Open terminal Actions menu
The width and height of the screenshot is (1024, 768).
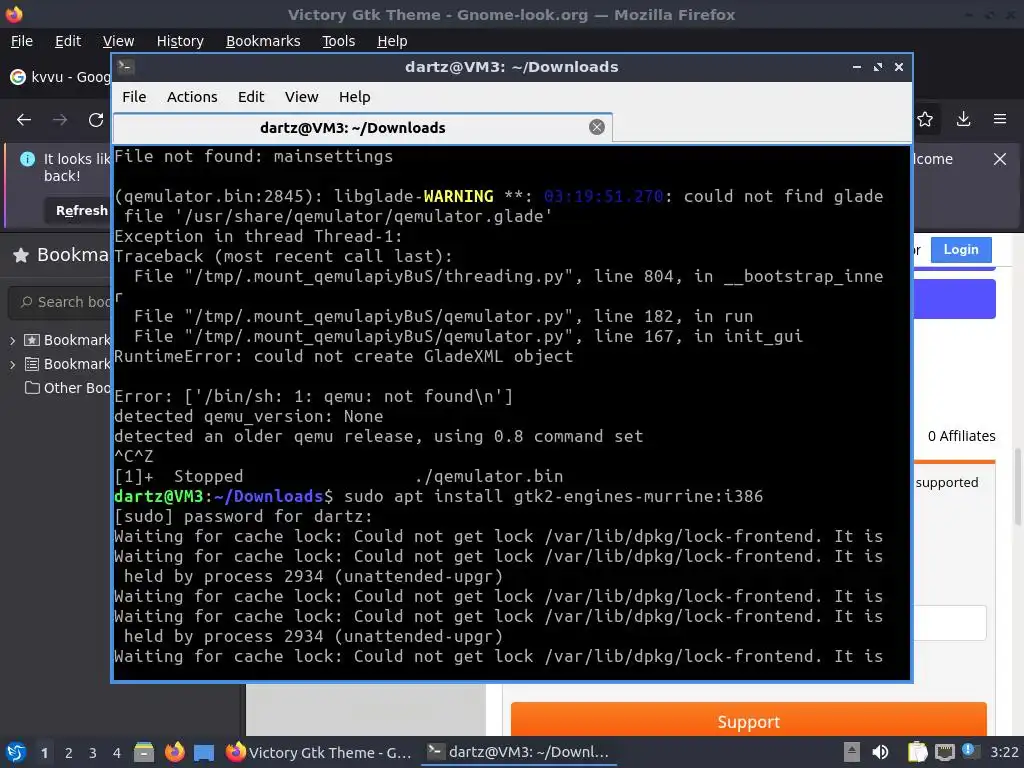point(192,97)
